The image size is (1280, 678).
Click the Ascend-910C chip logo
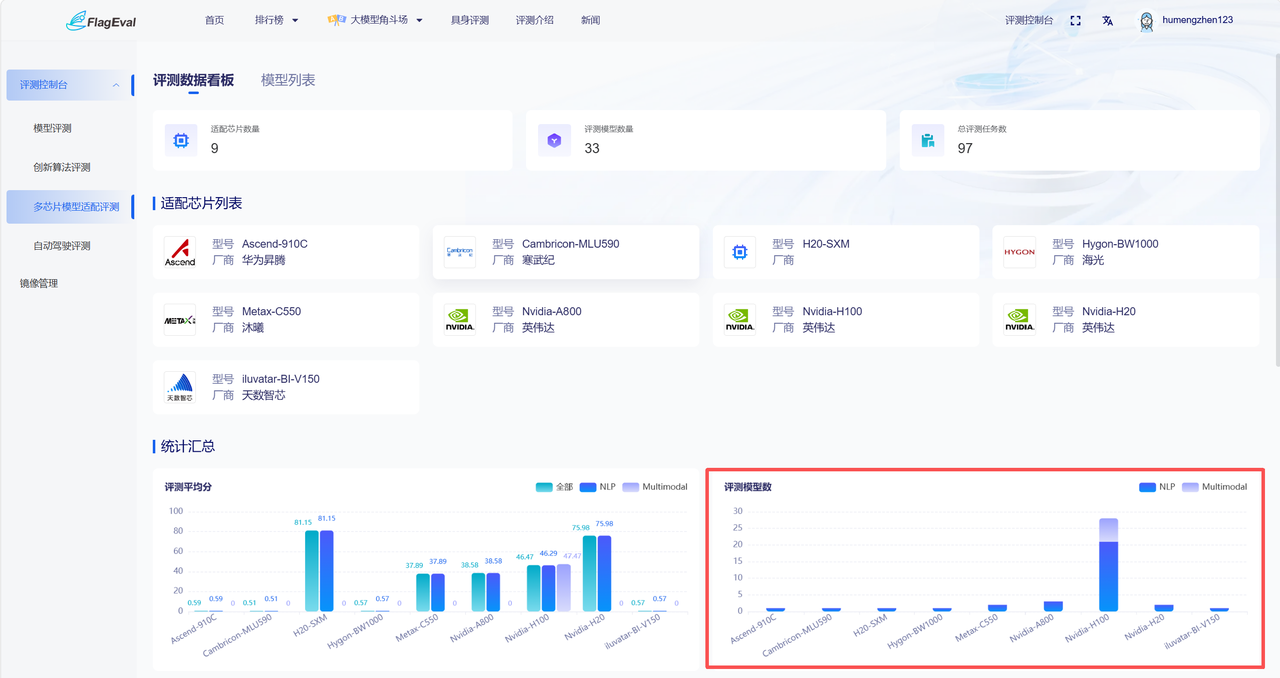[180, 252]
